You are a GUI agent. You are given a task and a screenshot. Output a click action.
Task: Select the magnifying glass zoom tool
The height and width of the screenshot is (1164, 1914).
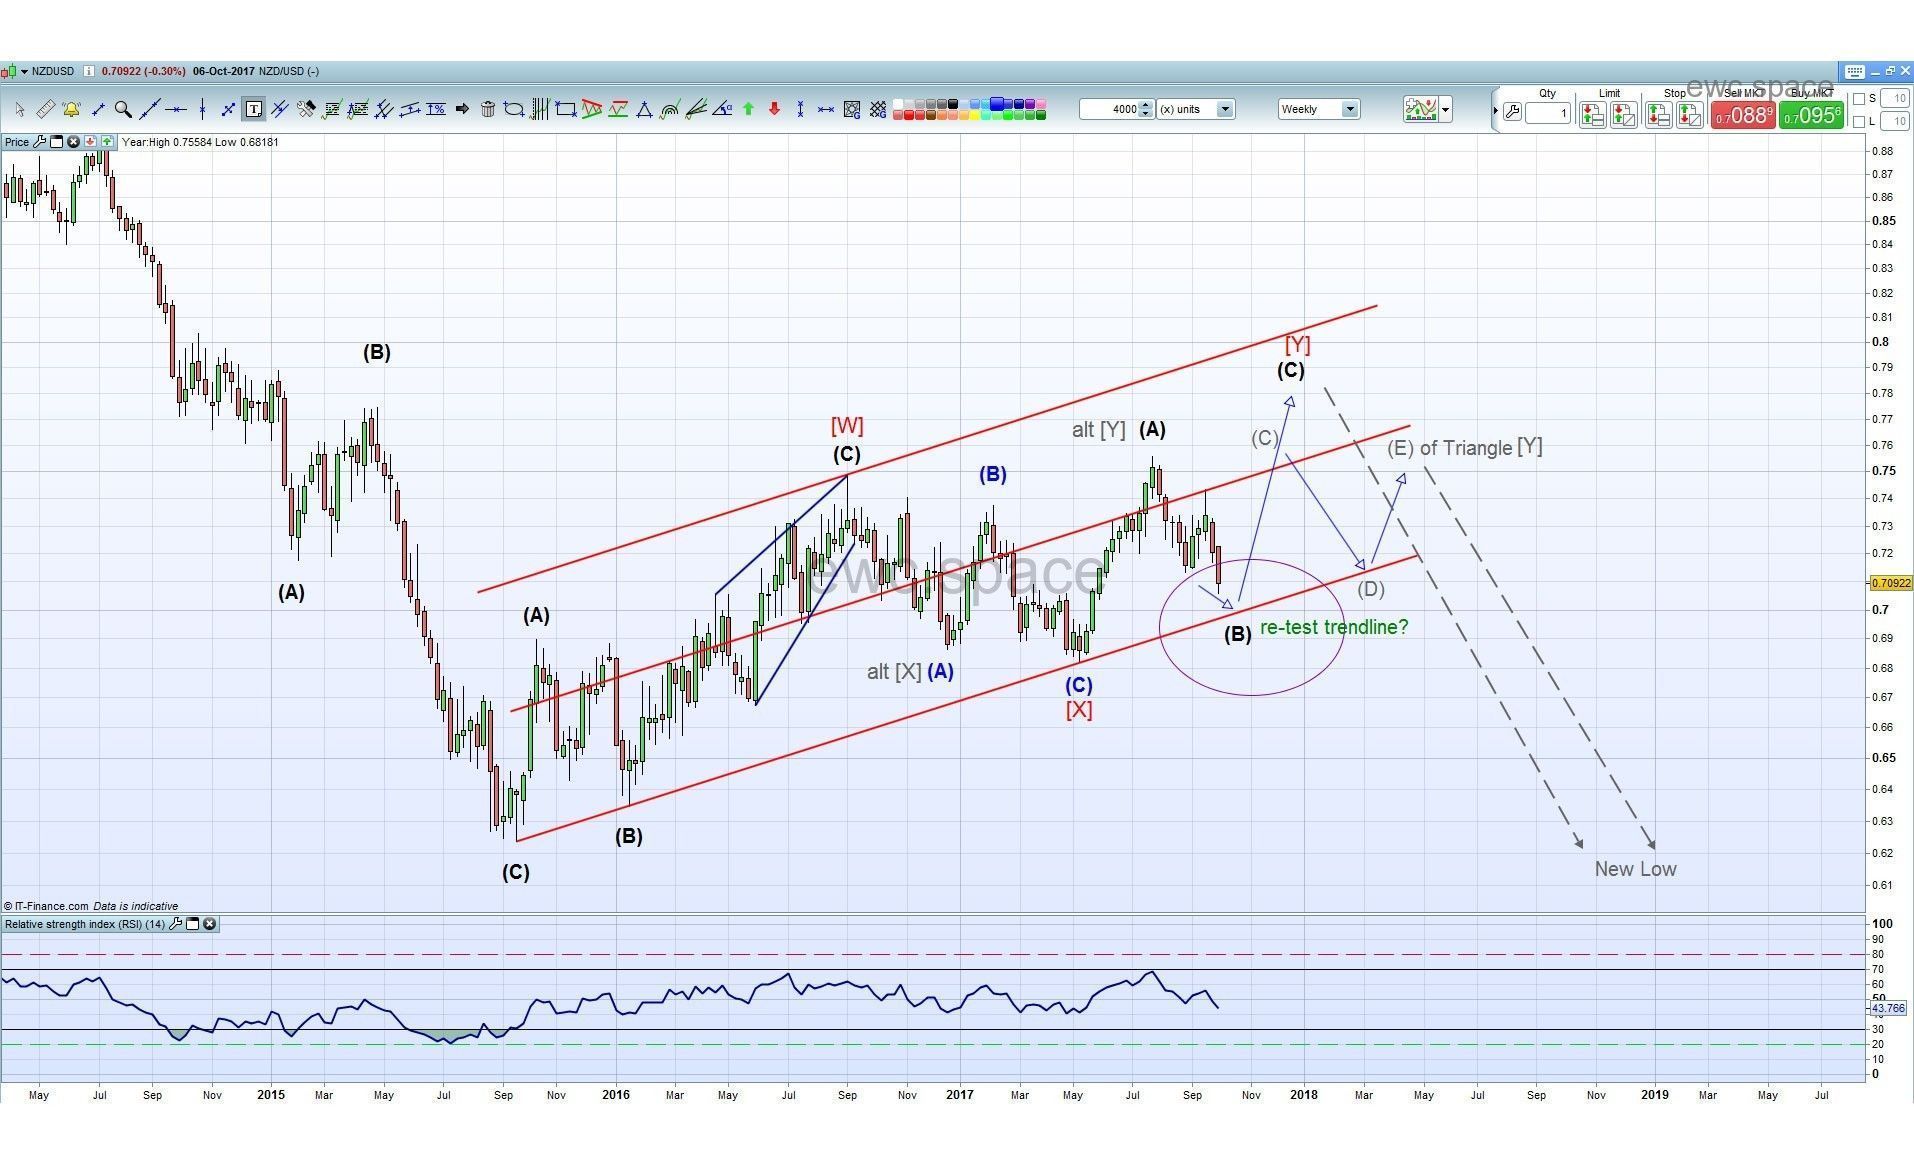coord(123,109)
